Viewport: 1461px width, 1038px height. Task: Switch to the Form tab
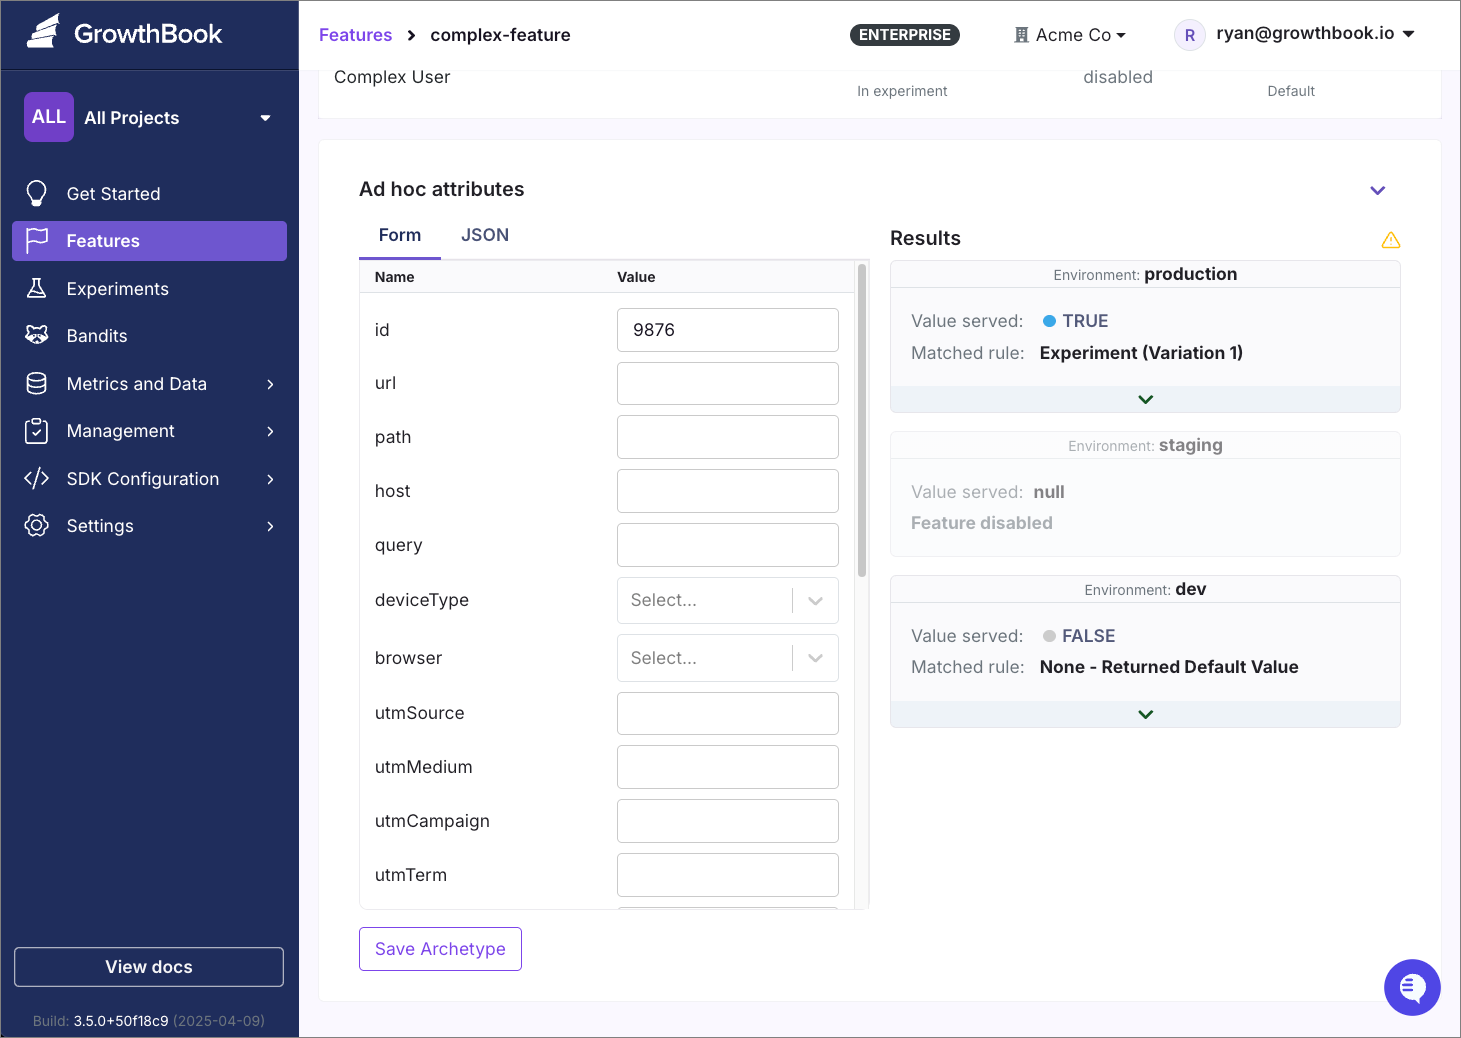(x=400, y=235)
